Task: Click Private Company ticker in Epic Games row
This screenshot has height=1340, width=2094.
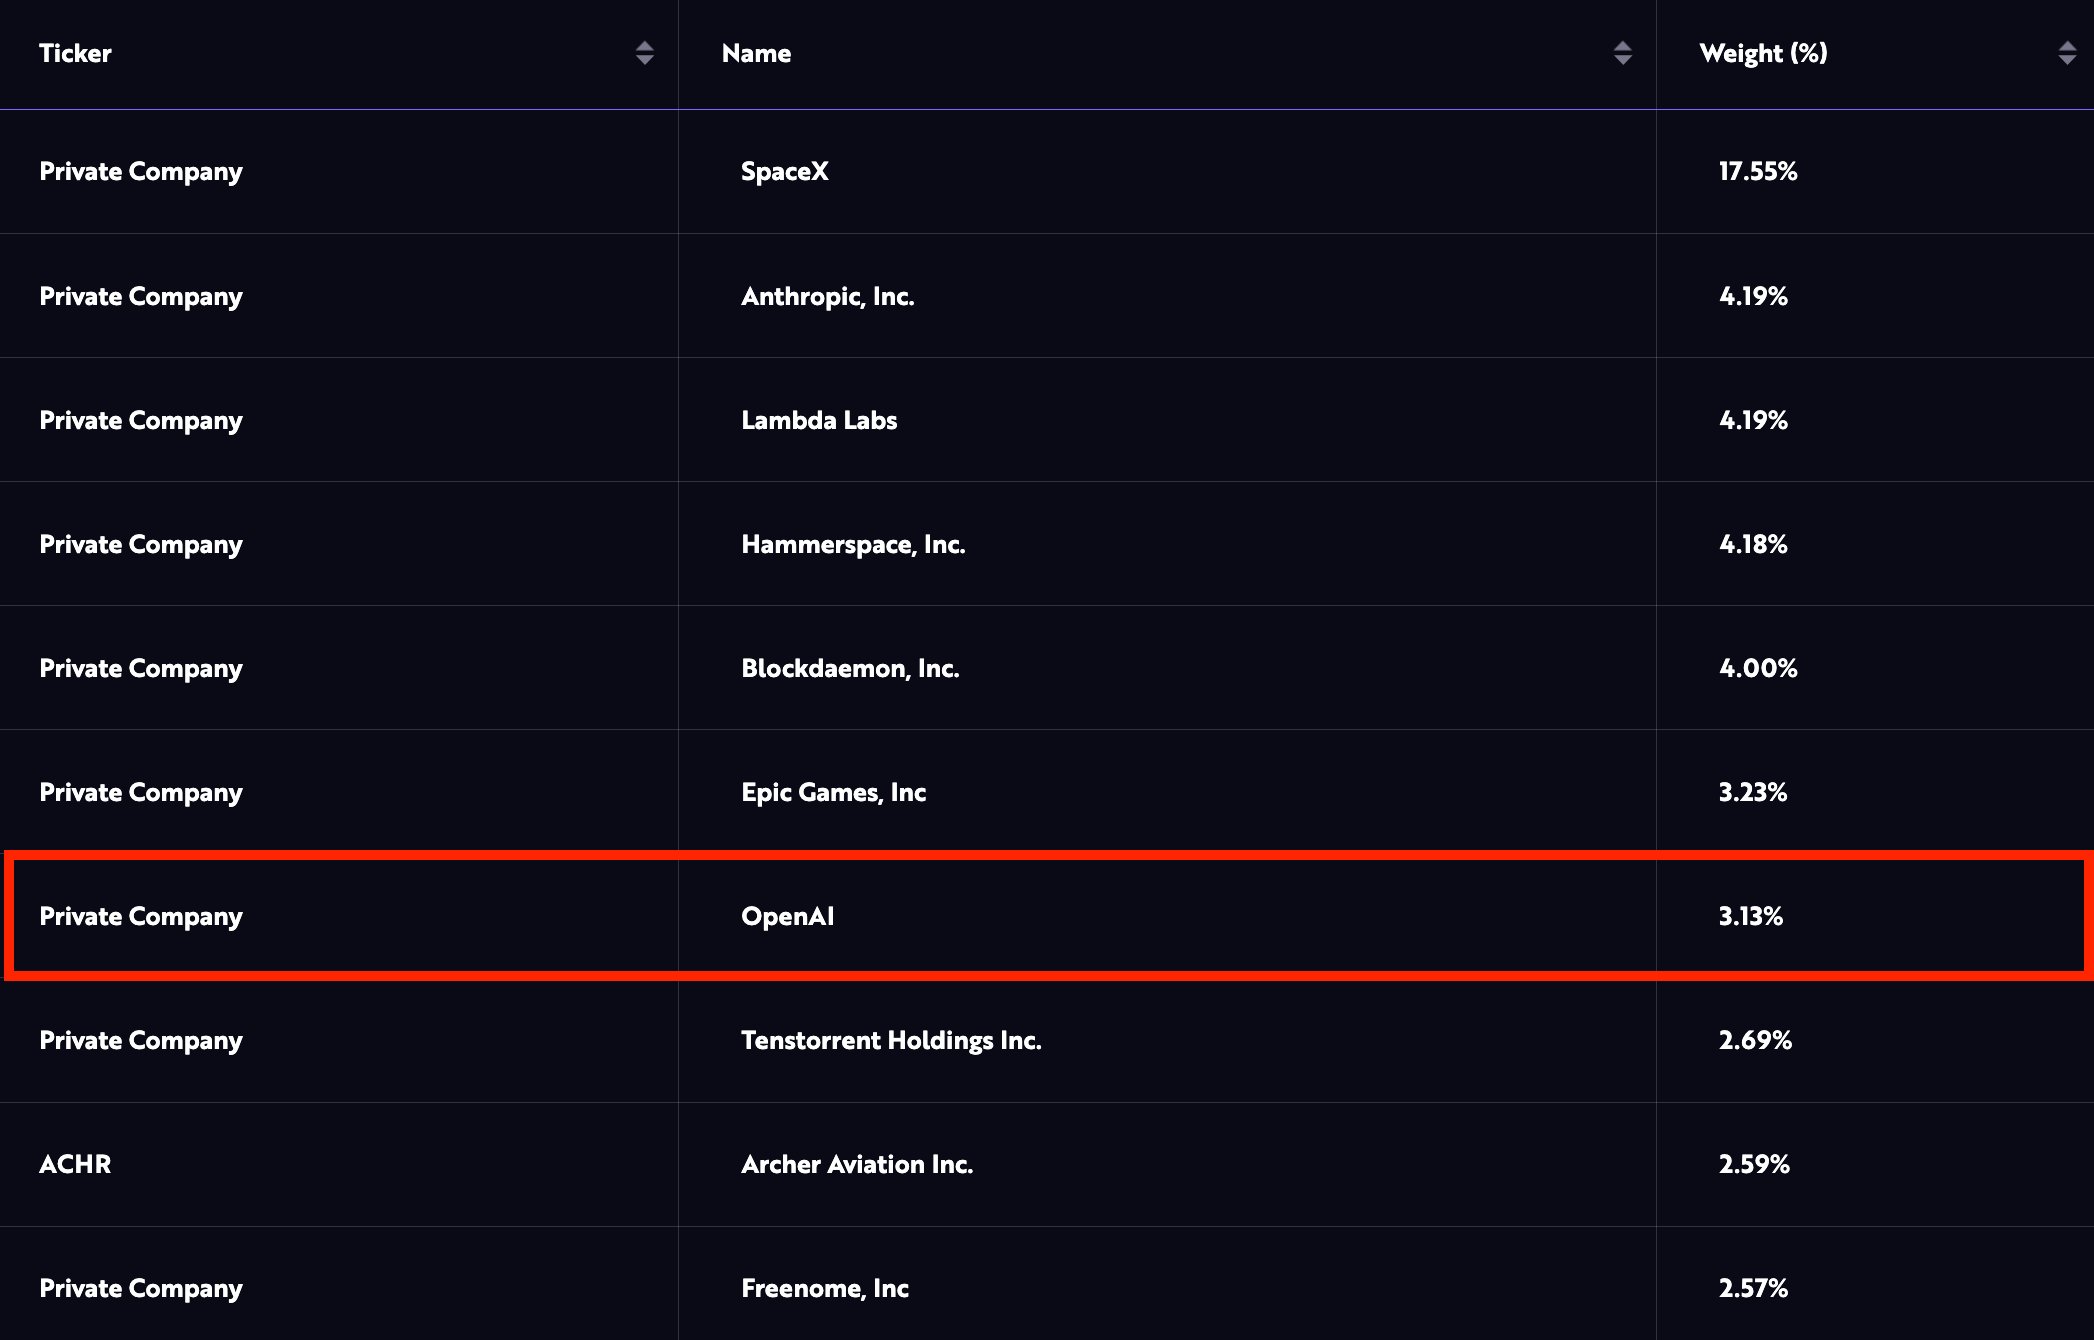Action: point(141,793)
